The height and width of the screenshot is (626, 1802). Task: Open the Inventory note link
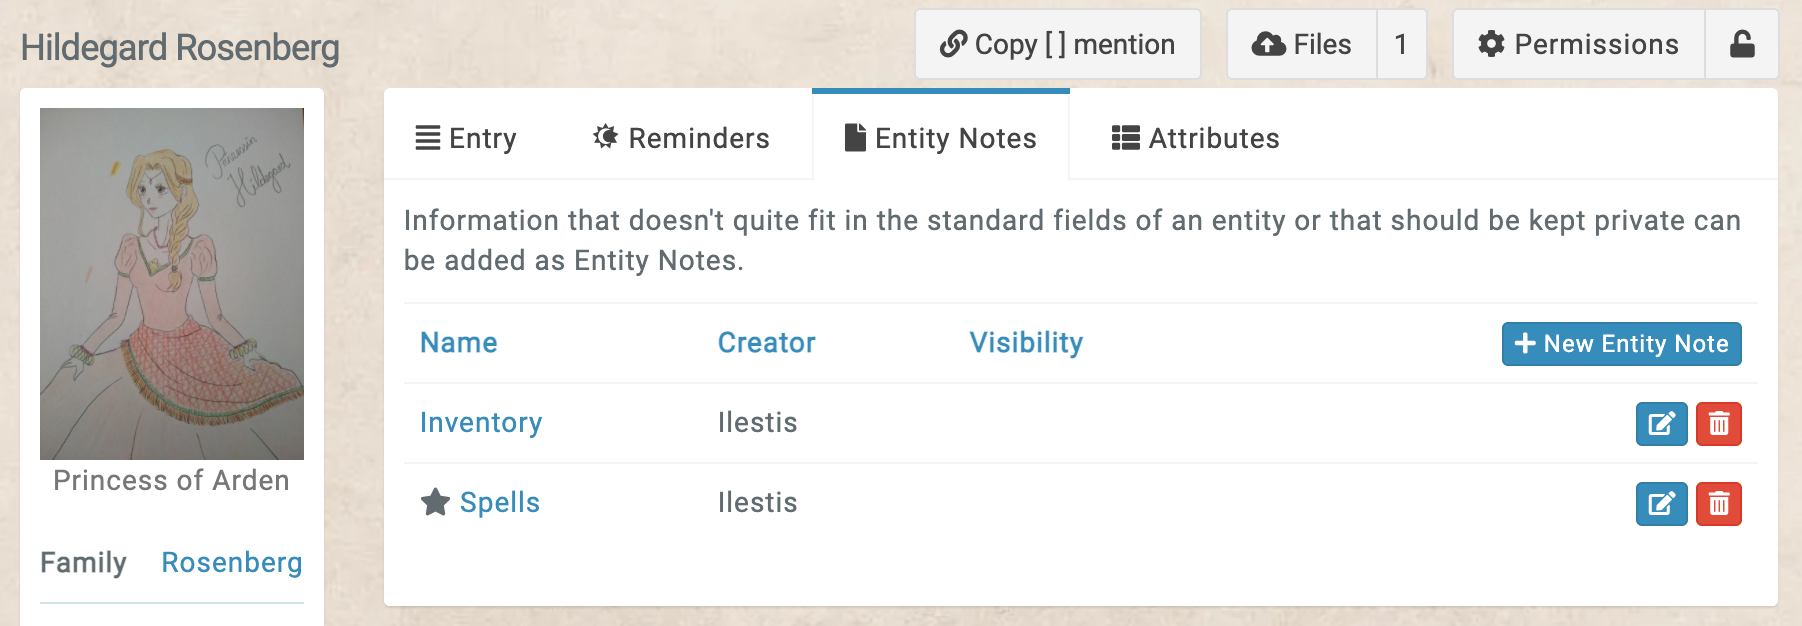click(481, 423)
